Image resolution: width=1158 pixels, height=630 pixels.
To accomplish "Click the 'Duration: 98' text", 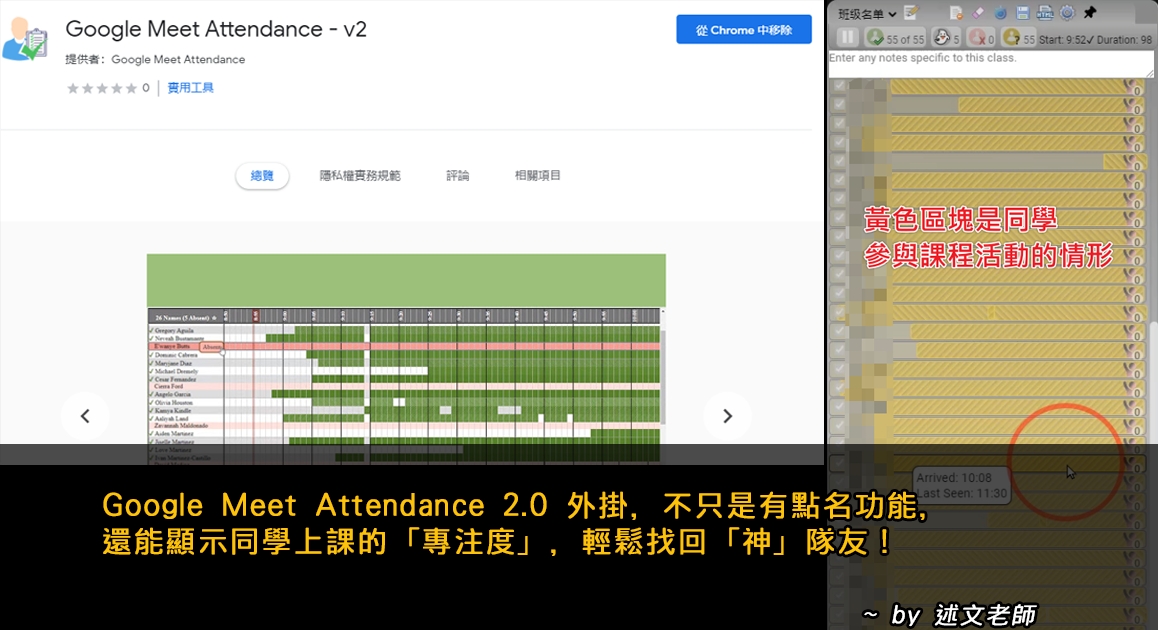I will 1124,40.
